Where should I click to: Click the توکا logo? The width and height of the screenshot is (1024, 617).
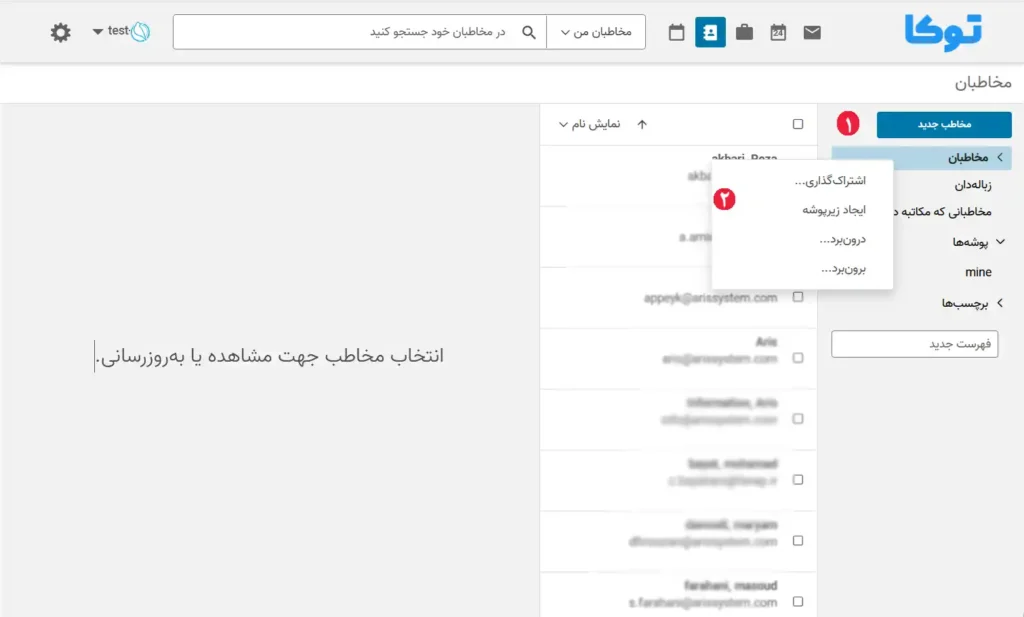[x=943, y=32]
